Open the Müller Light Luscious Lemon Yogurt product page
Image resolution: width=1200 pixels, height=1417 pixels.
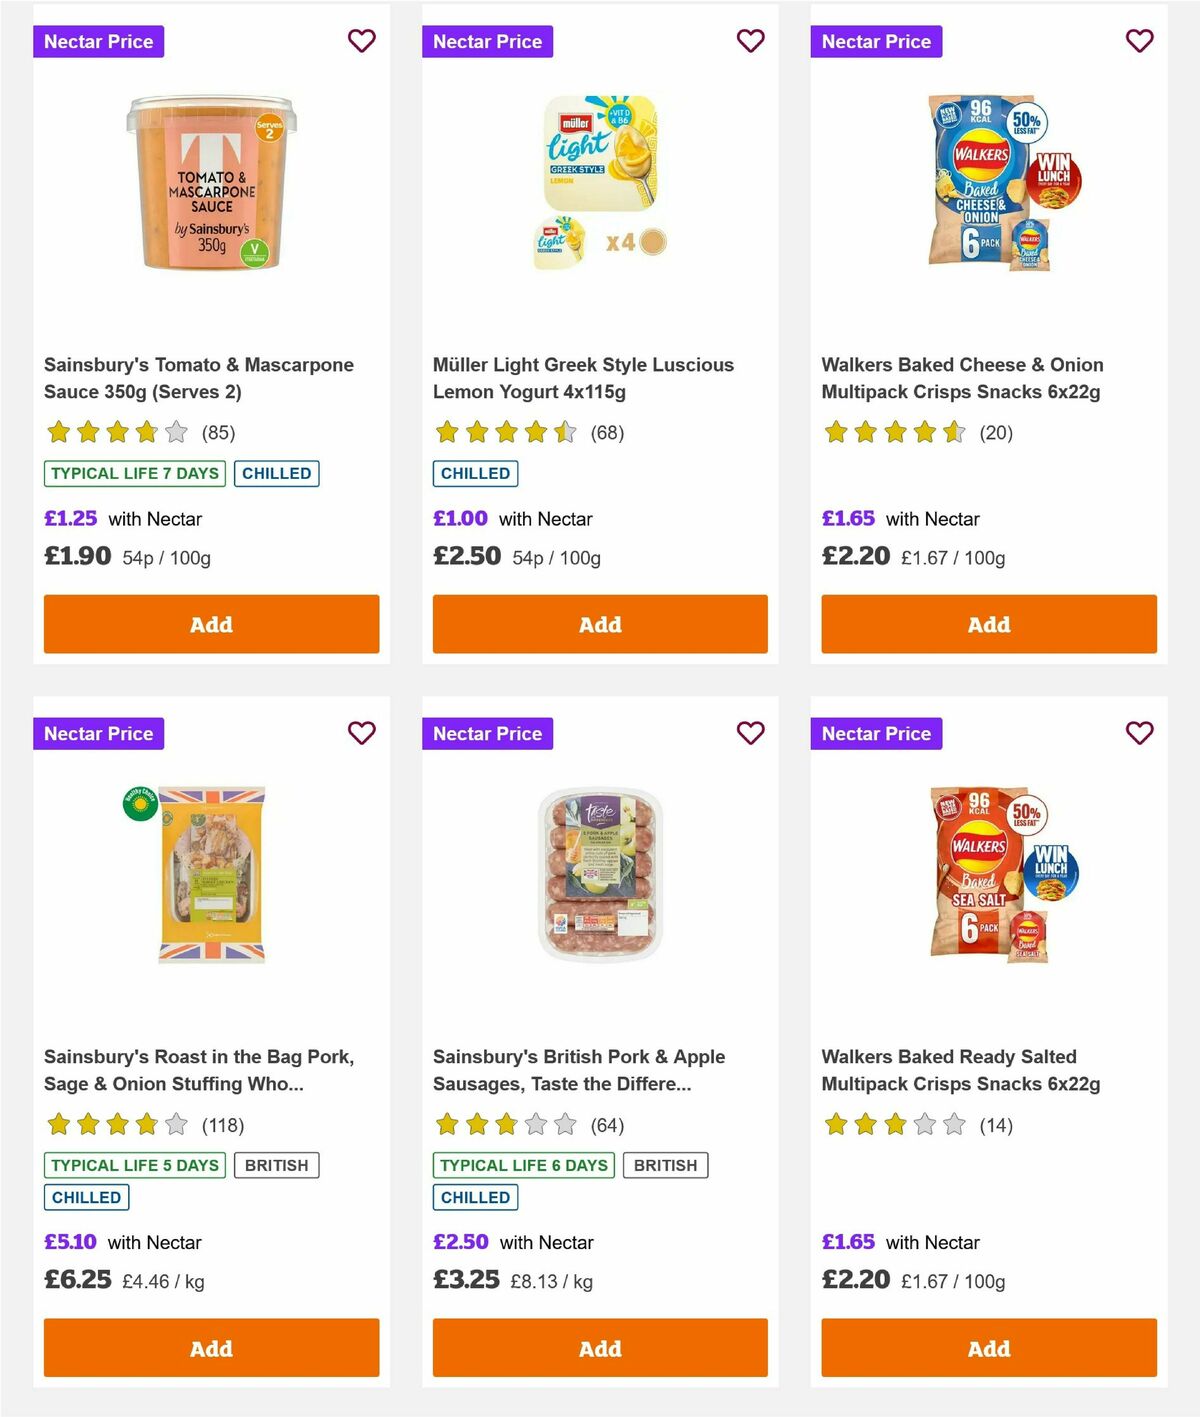tap(583, 378)
